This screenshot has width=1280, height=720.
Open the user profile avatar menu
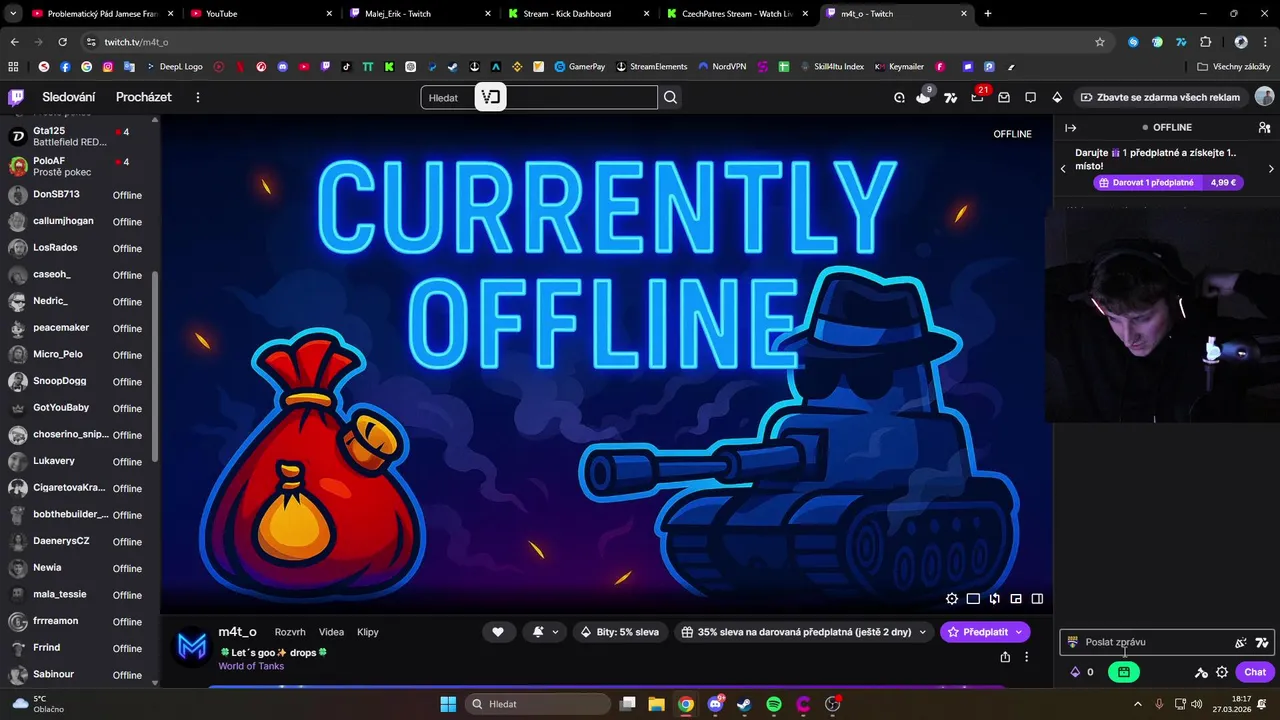[x=1264, y=97]
